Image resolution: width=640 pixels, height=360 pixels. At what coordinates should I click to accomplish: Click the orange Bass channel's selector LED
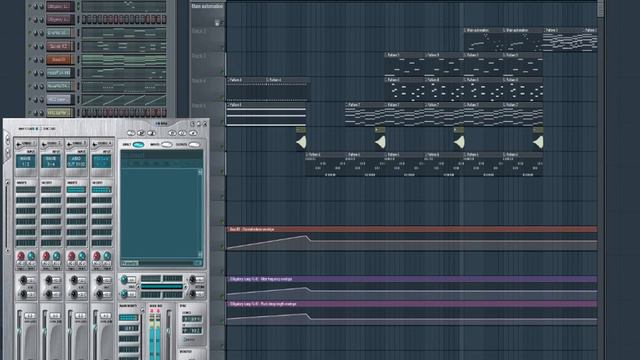pyautogui.click(x=78, y=60)
